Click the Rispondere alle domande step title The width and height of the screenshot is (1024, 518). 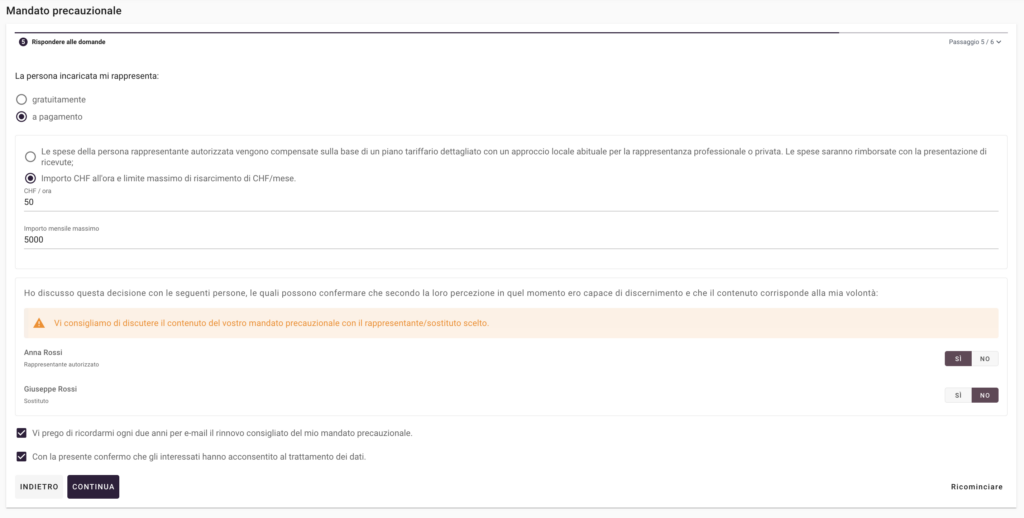point(68,42)
